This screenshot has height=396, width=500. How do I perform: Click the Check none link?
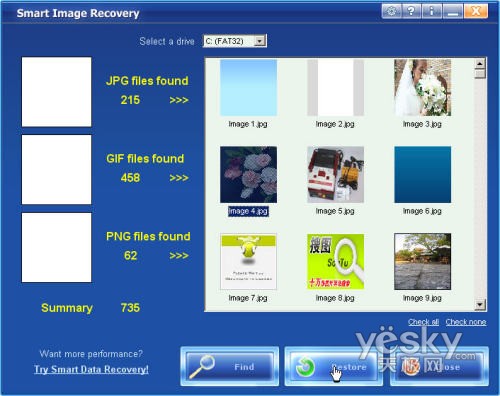(x=466, y=322)
